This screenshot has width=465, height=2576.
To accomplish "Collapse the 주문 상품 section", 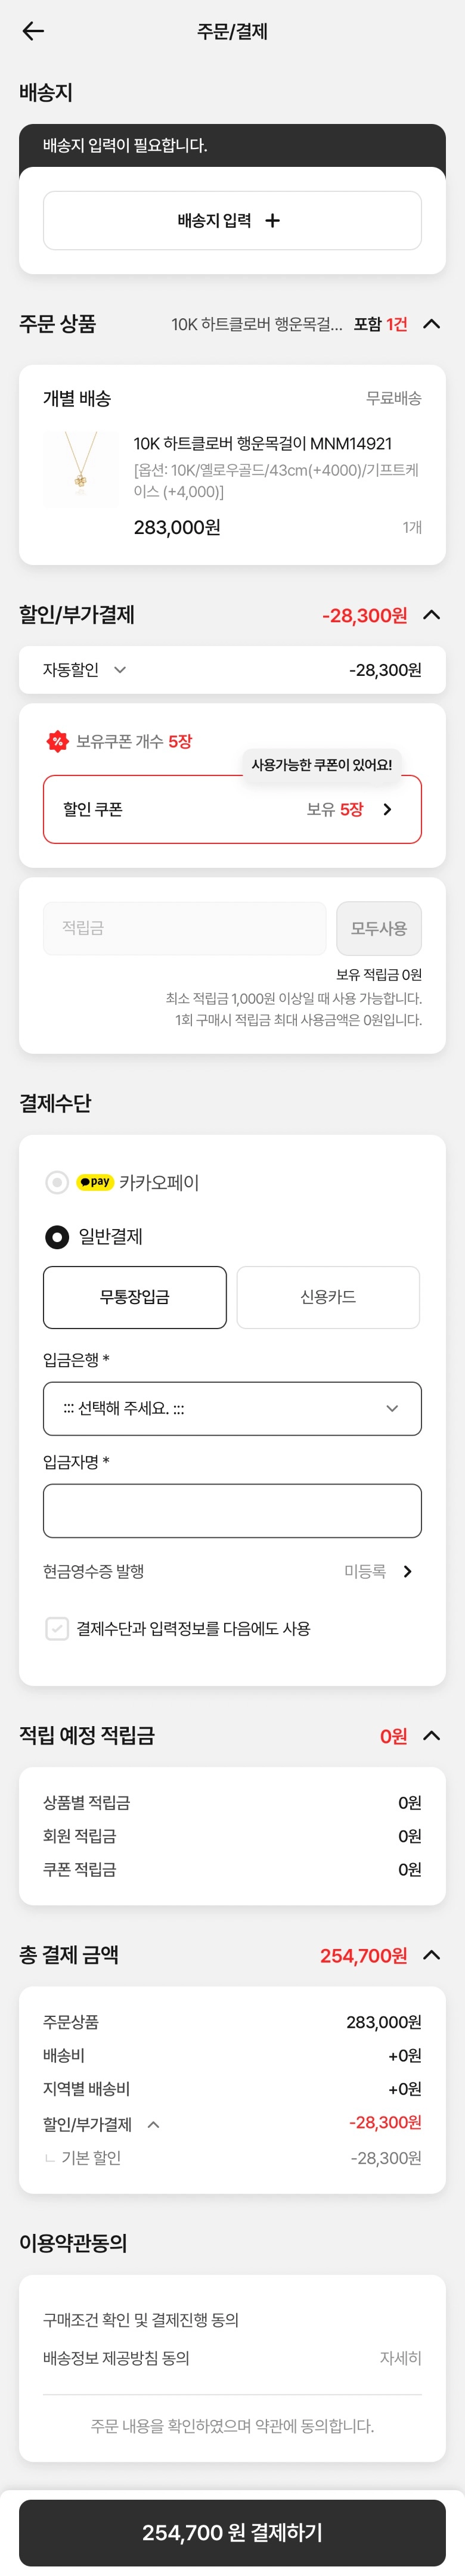I will (x=431, y=324).
